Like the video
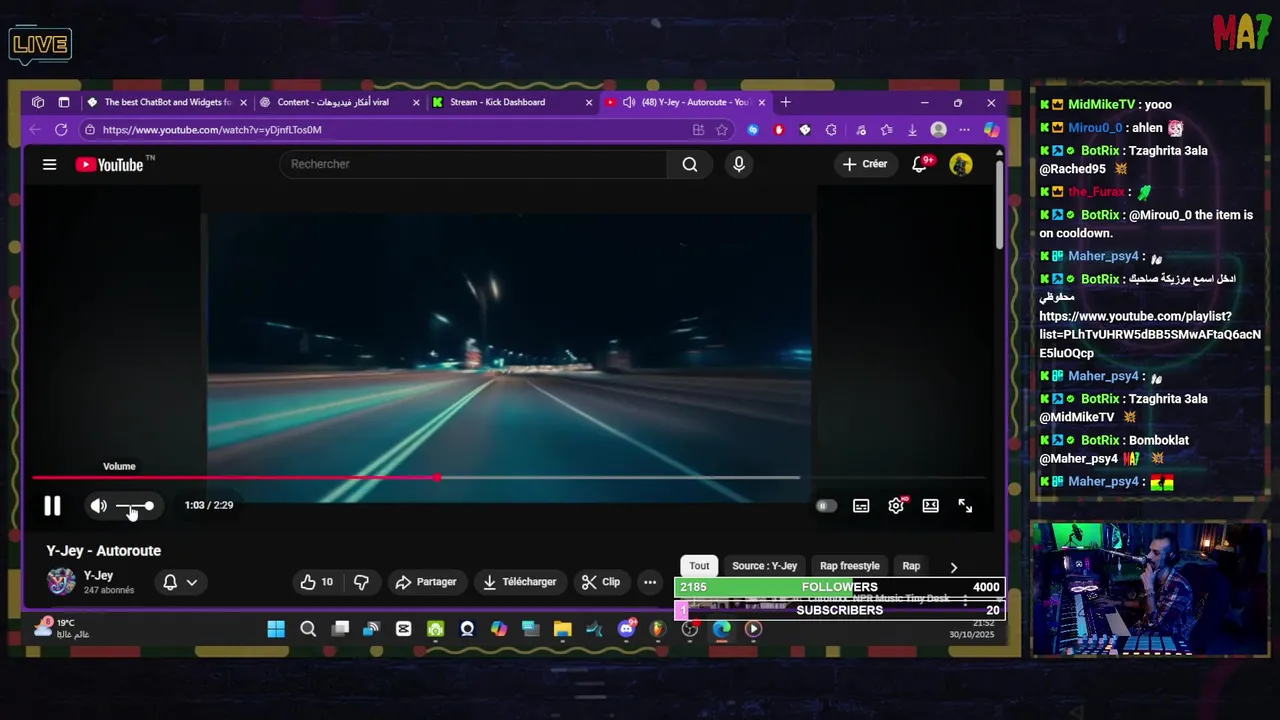 point(317,582)
